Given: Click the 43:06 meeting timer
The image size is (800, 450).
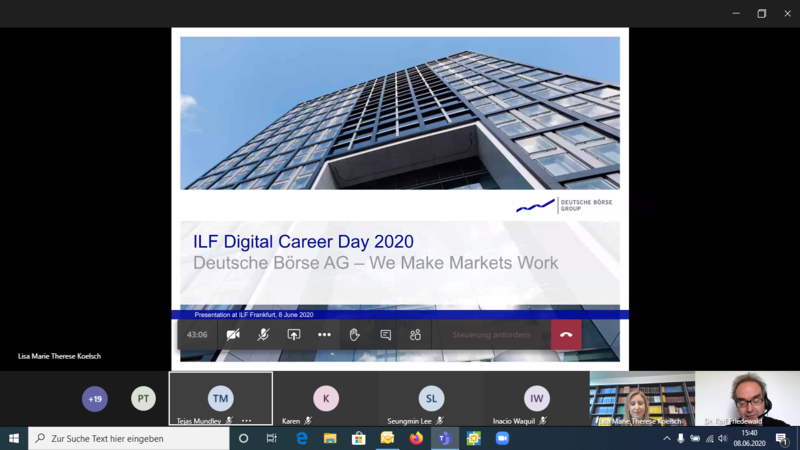Looking at the screenshot, I should point(197,335).
